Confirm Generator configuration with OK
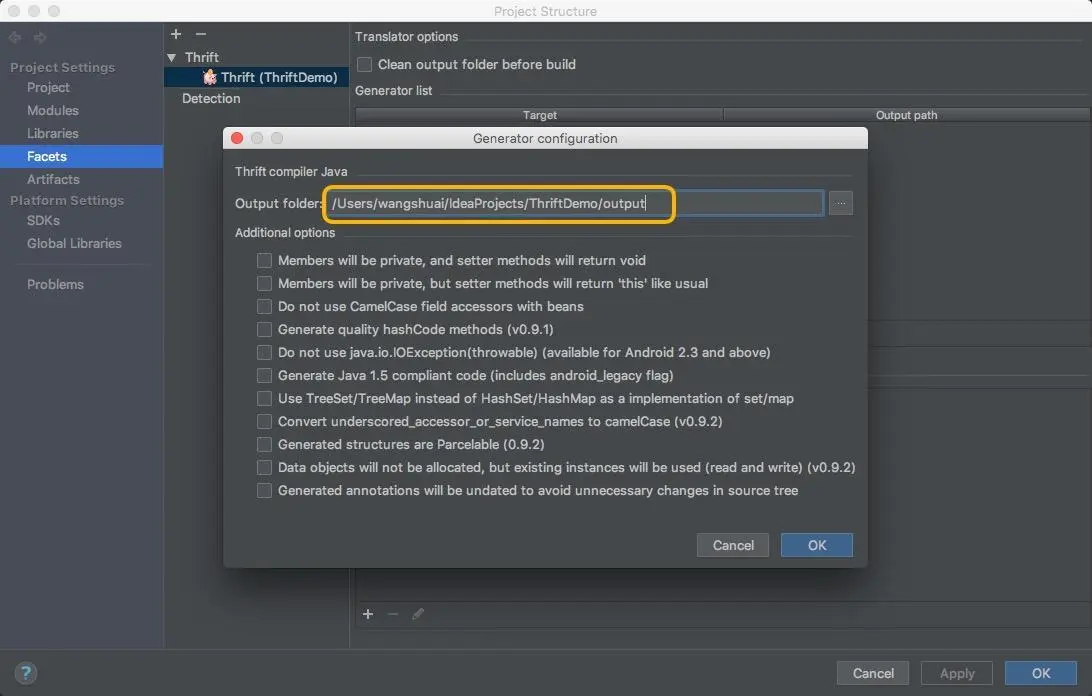This screenshot has height=696, width=1092. click(817, 546)
